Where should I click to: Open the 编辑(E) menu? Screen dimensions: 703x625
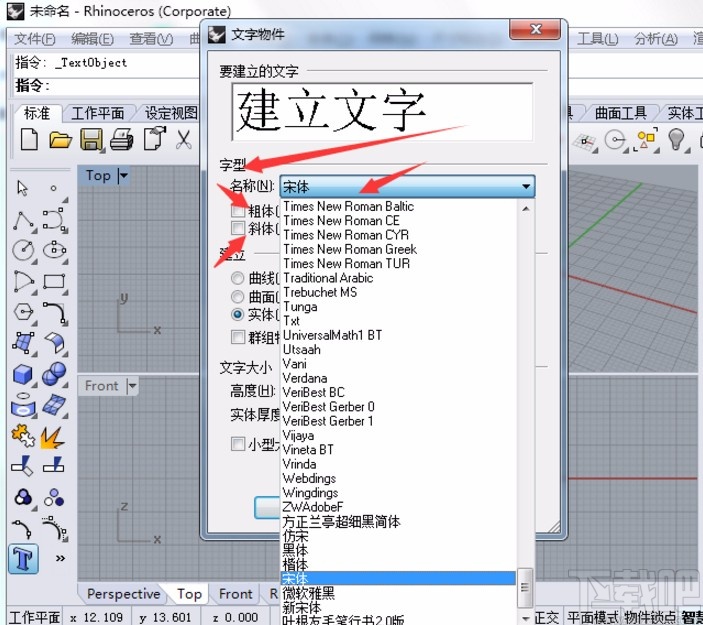pos(92,39)
